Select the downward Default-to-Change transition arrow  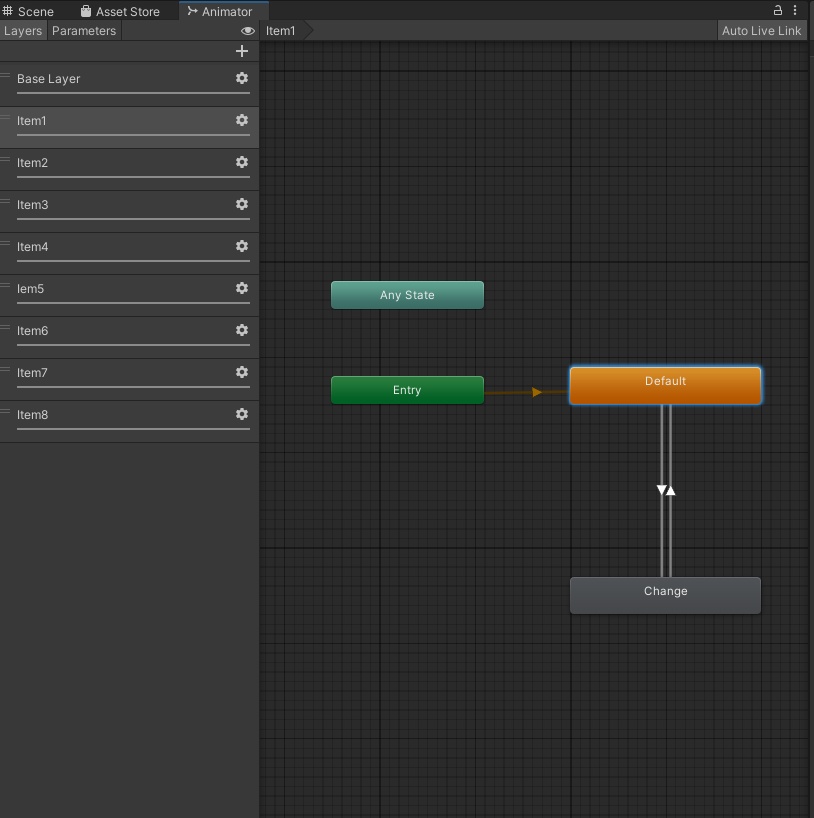tap(662, 490)
